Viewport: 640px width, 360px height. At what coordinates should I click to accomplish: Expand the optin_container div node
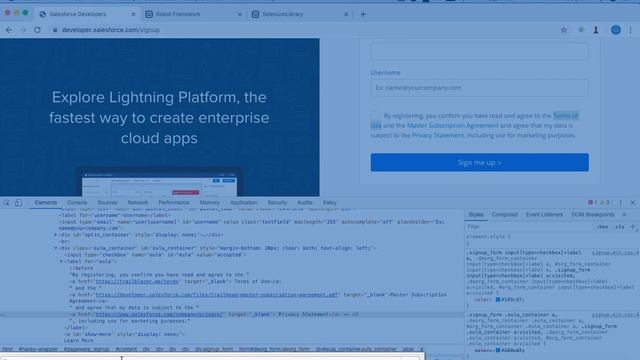[56, 235]
